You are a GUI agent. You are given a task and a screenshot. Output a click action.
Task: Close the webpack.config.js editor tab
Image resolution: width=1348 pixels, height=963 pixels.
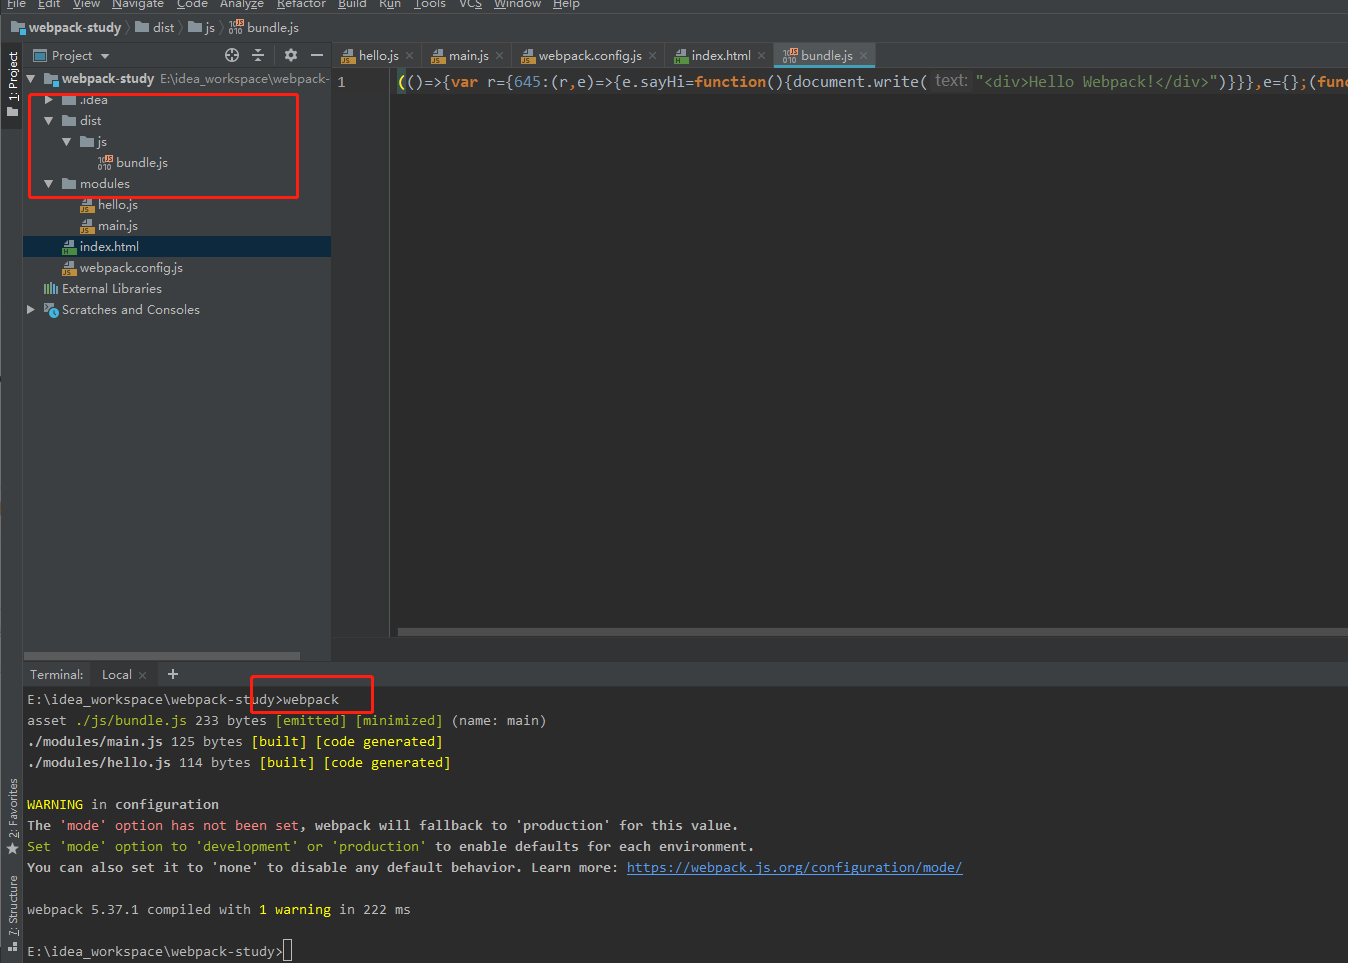[x=652, y=56]
